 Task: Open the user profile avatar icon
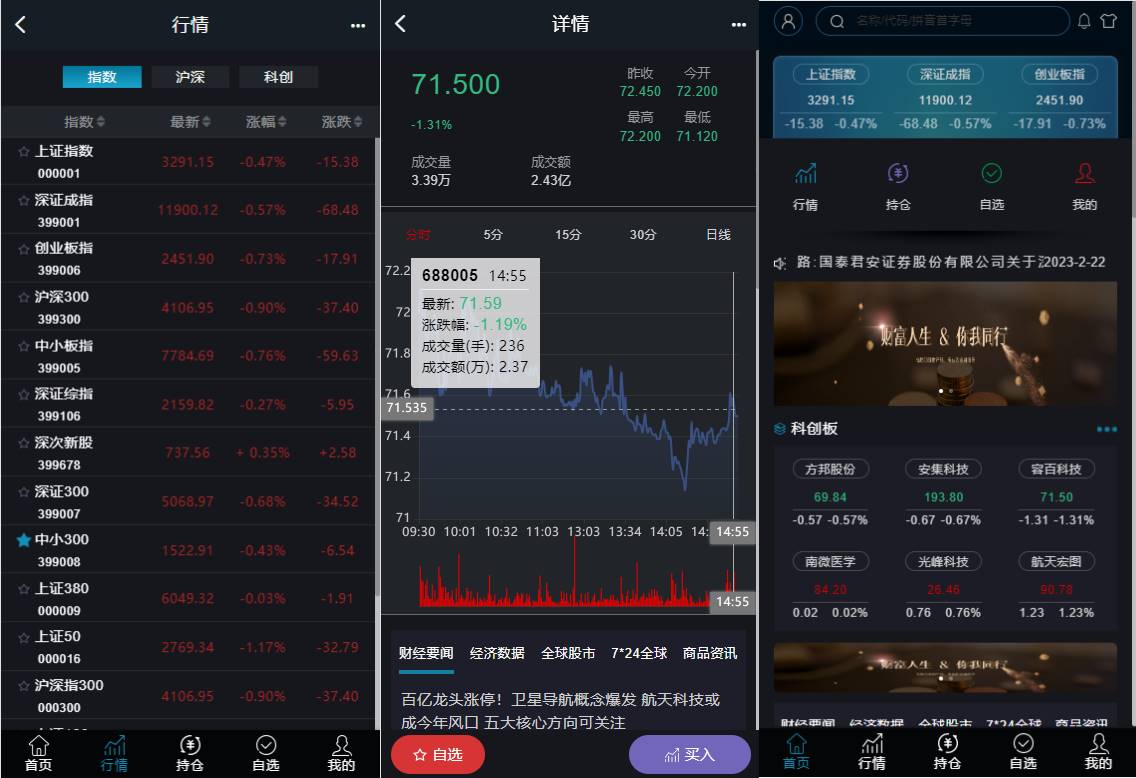click(x=788, y=21)
